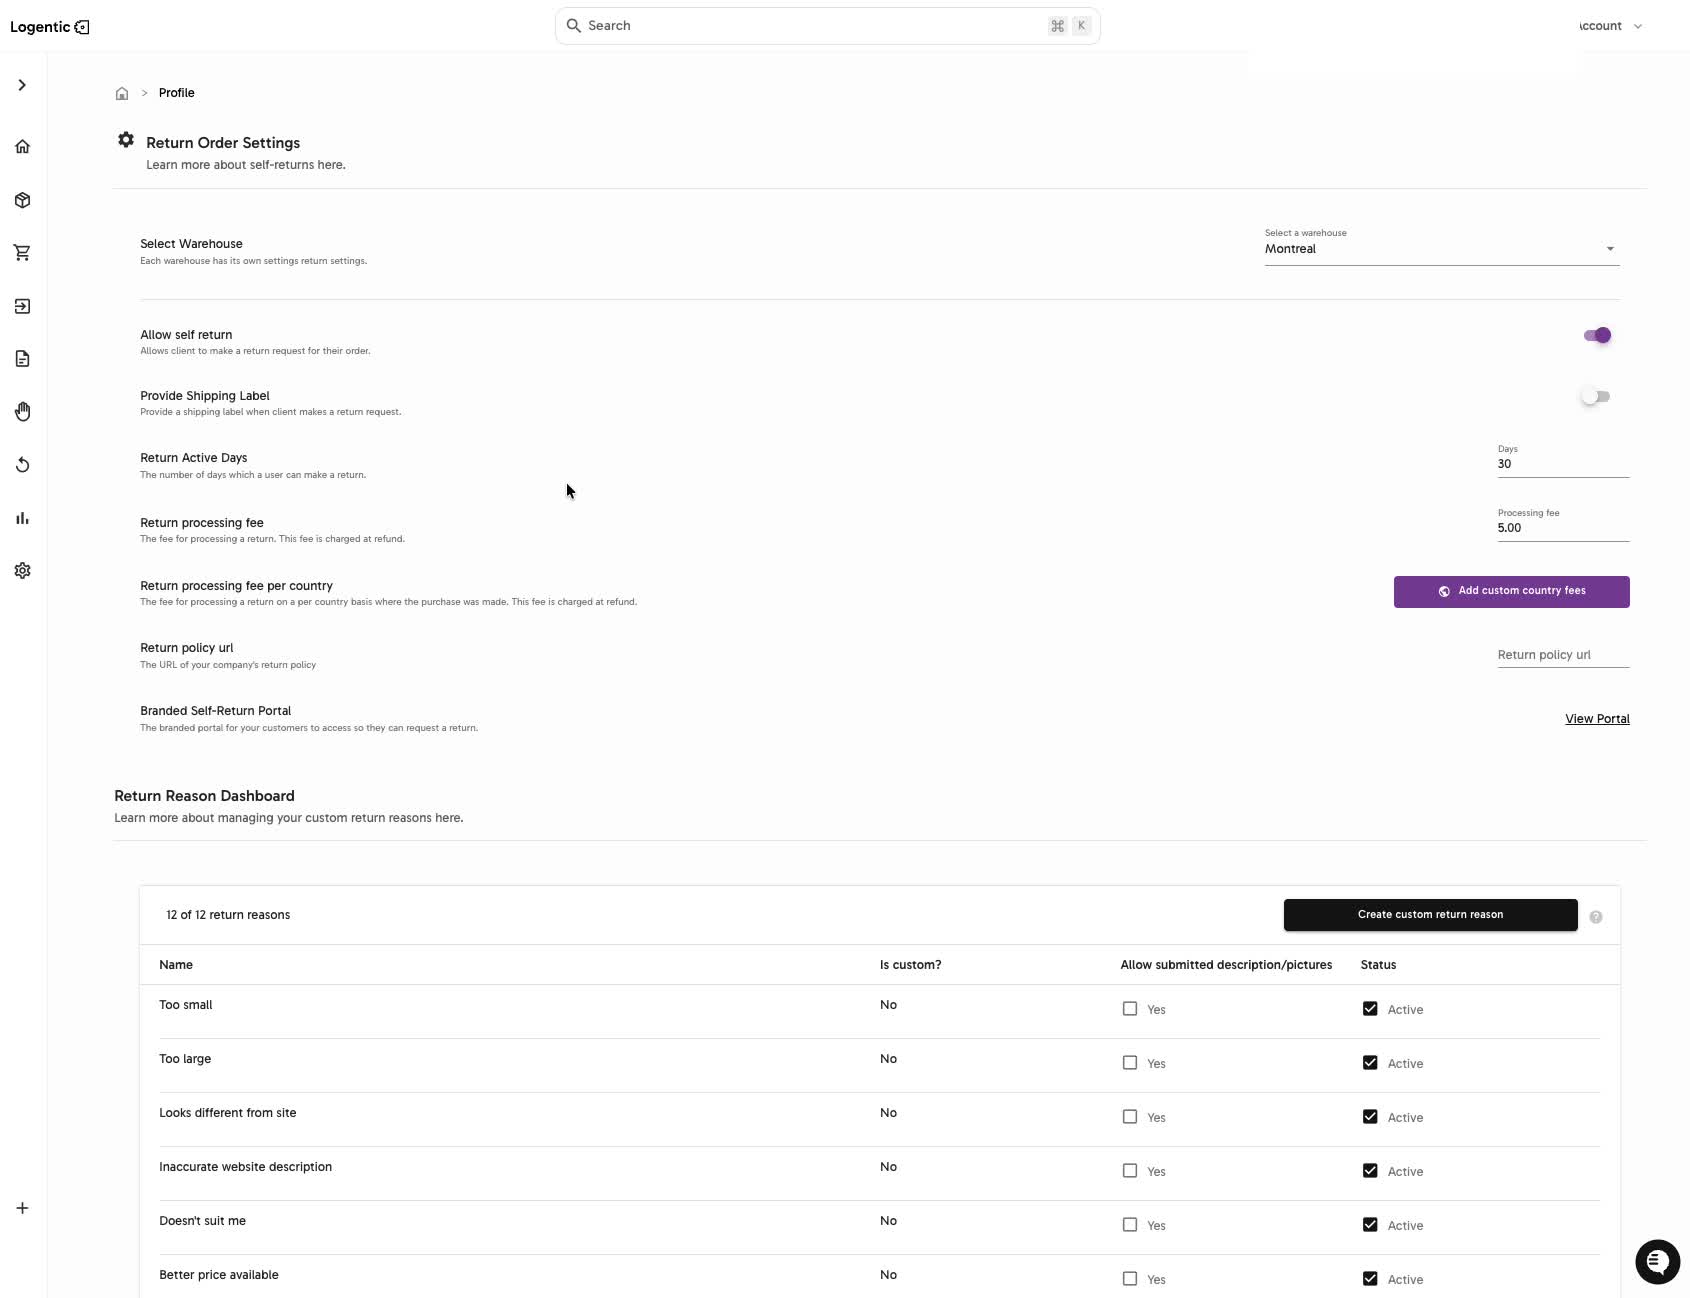The width and height of the screenshot is (1690, 1298).
Task: Select the Too small row name
Action: [186, 1005]
